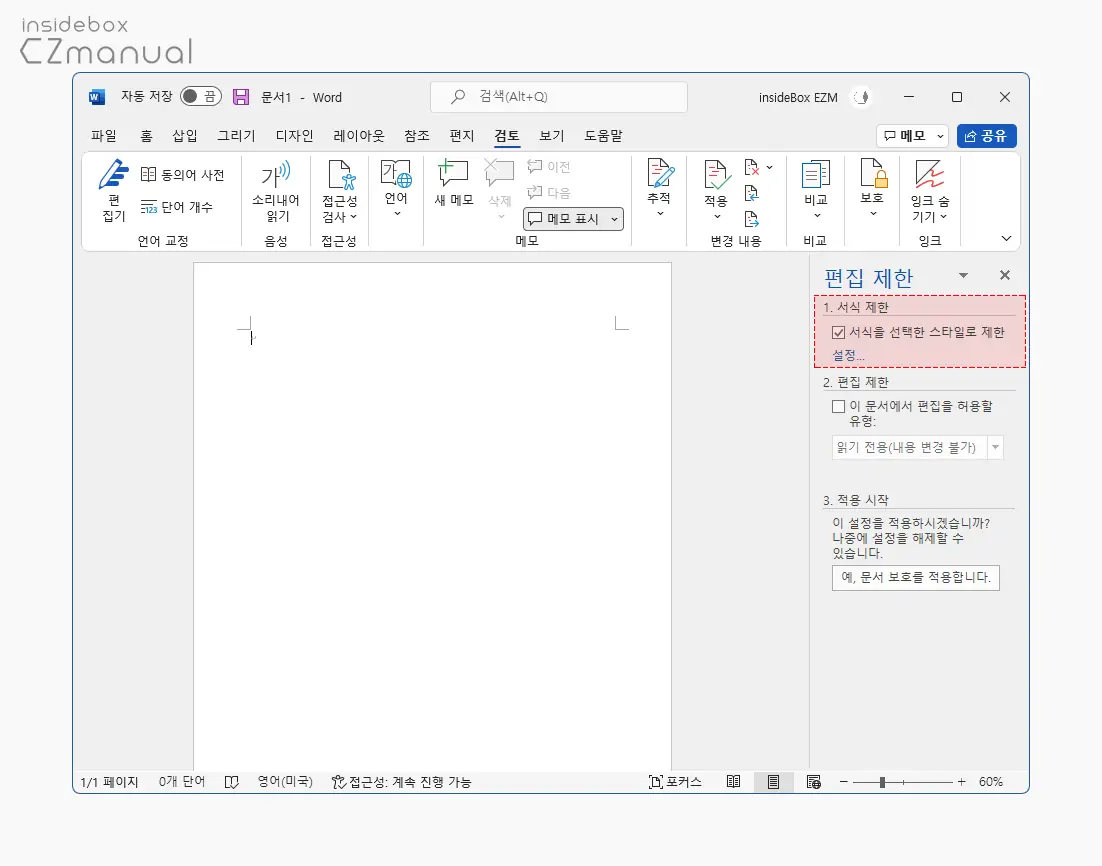Insert a New Comment (새 메모)

point(453,183)
